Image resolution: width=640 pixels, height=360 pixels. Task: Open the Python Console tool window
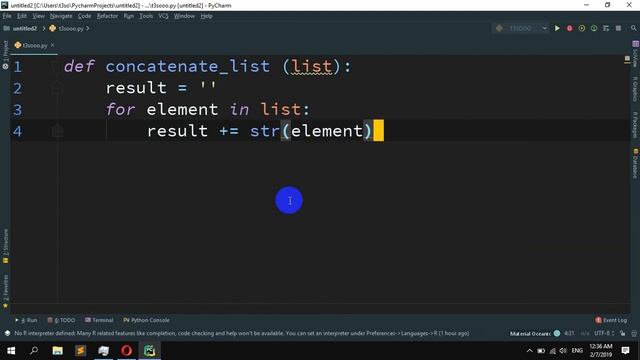tap(146, 320)
